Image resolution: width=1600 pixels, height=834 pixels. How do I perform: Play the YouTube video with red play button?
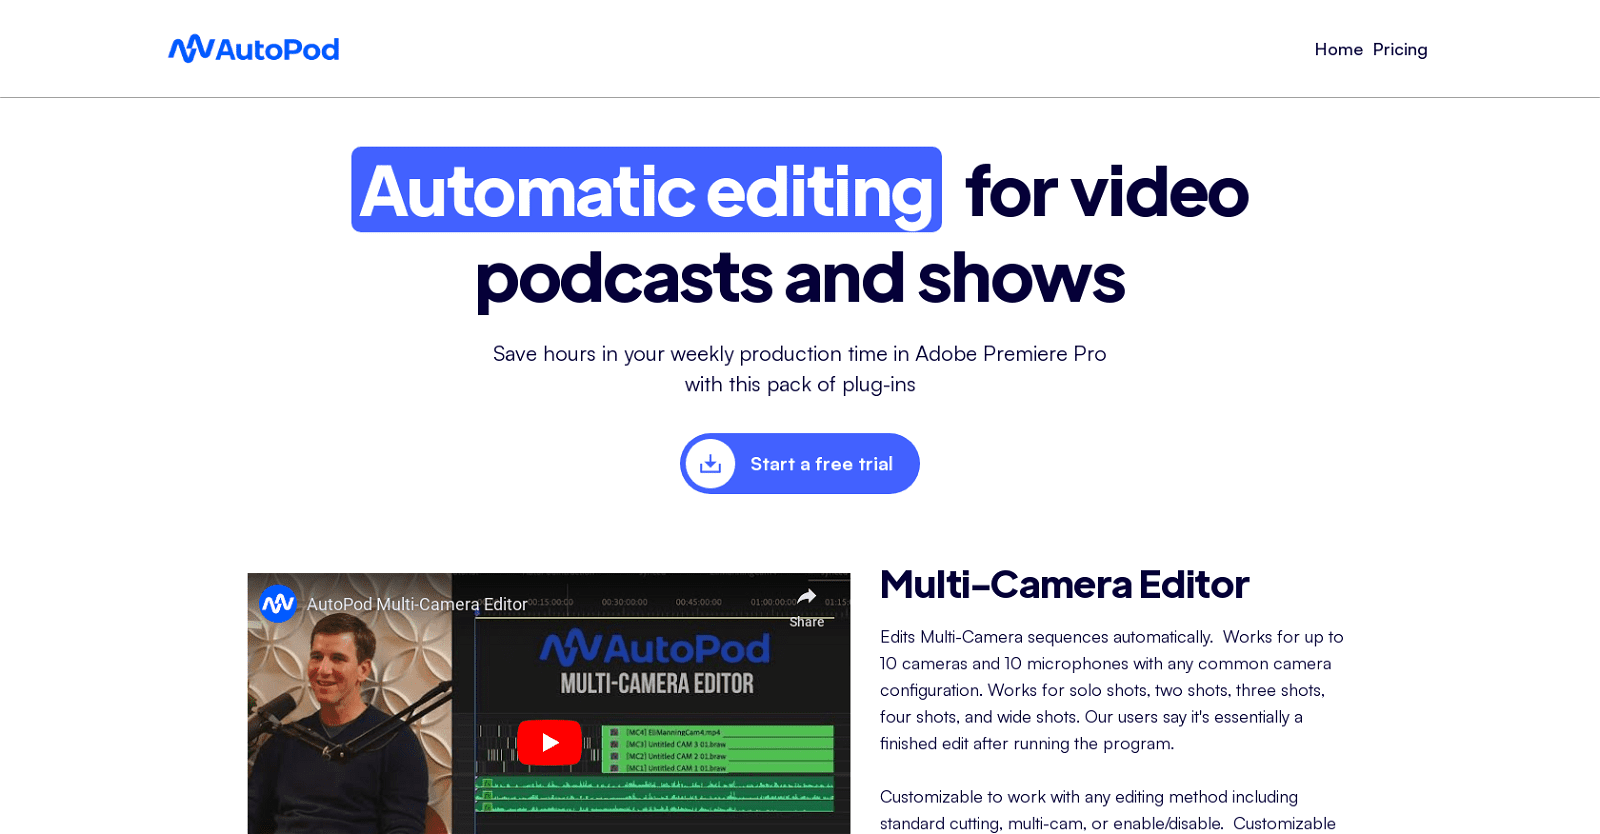pos(549,742)
